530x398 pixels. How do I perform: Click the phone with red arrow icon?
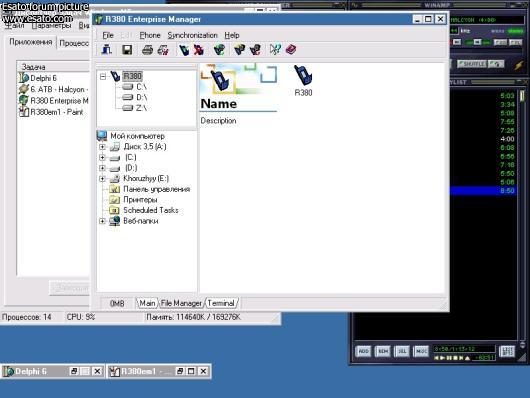(x=255, y=50)
